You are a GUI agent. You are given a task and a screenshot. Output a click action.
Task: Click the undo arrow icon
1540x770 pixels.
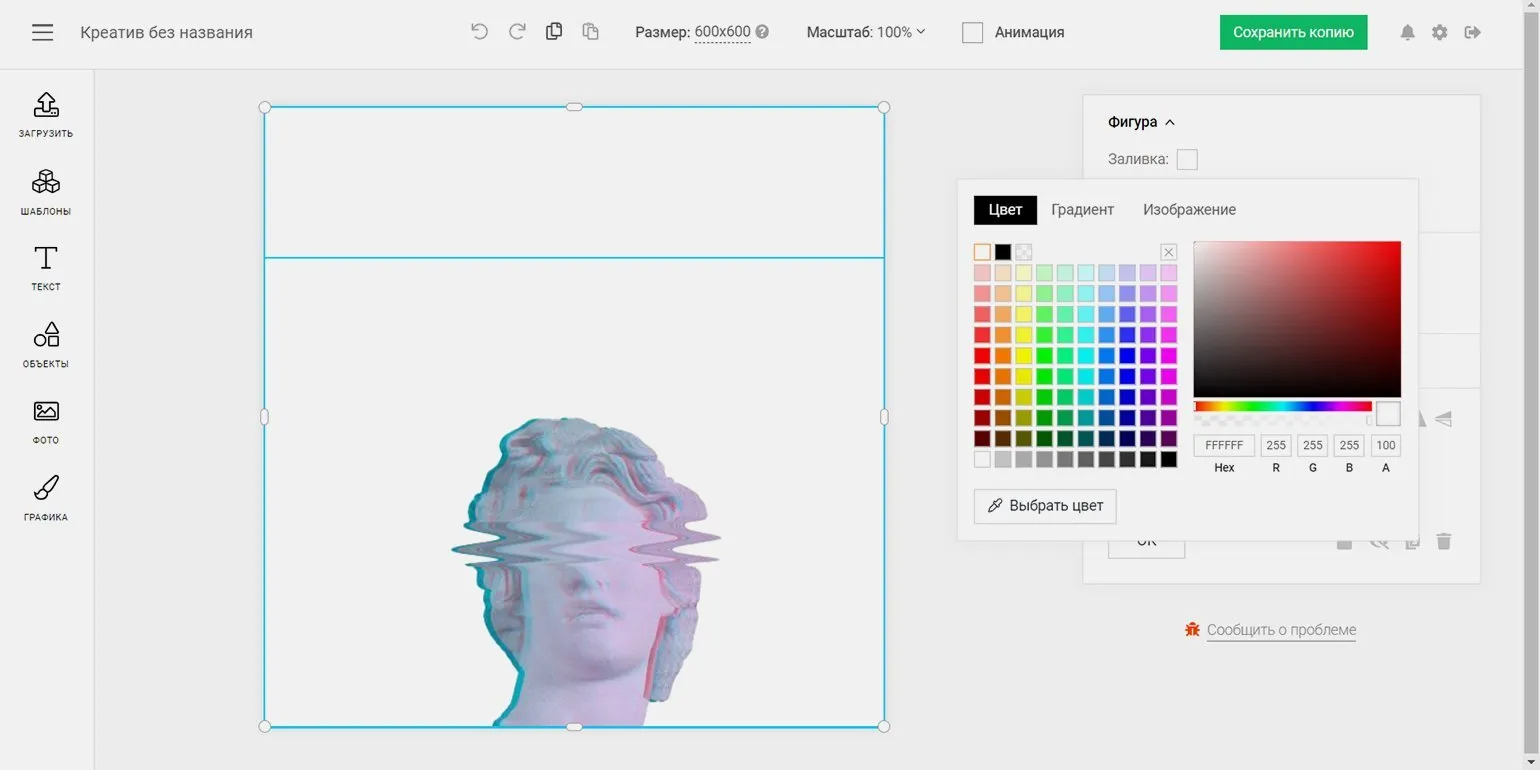480,32
